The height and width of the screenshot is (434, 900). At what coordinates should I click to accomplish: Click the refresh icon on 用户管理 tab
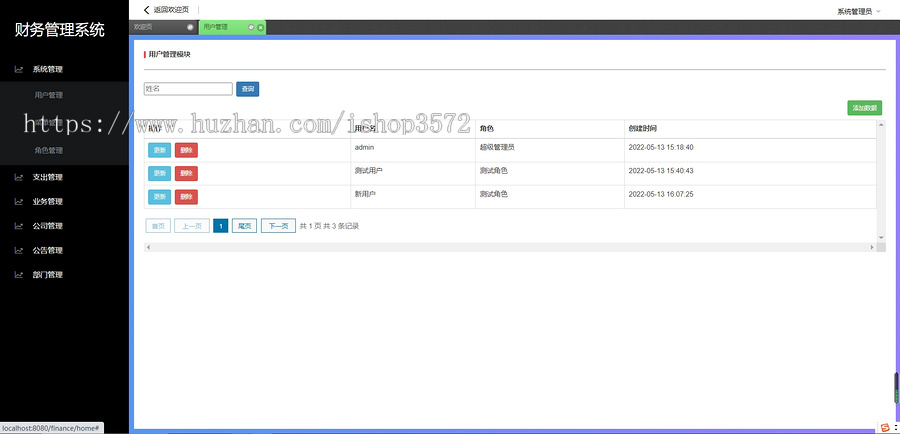click(251, 27)
